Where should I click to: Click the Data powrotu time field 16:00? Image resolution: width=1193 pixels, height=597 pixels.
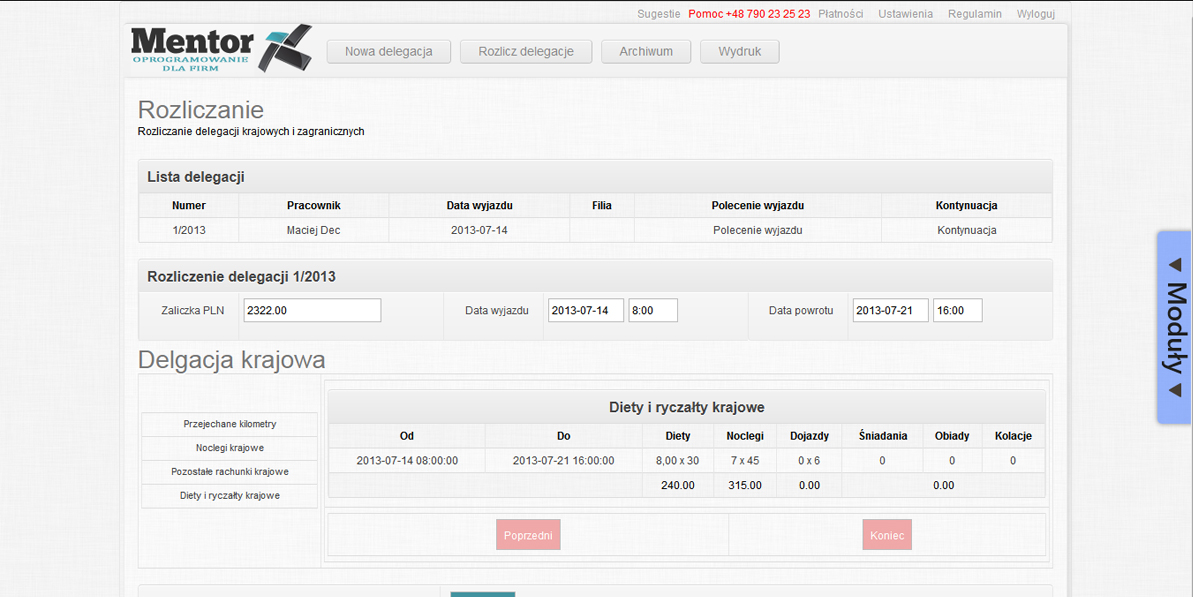click(957, 311)
